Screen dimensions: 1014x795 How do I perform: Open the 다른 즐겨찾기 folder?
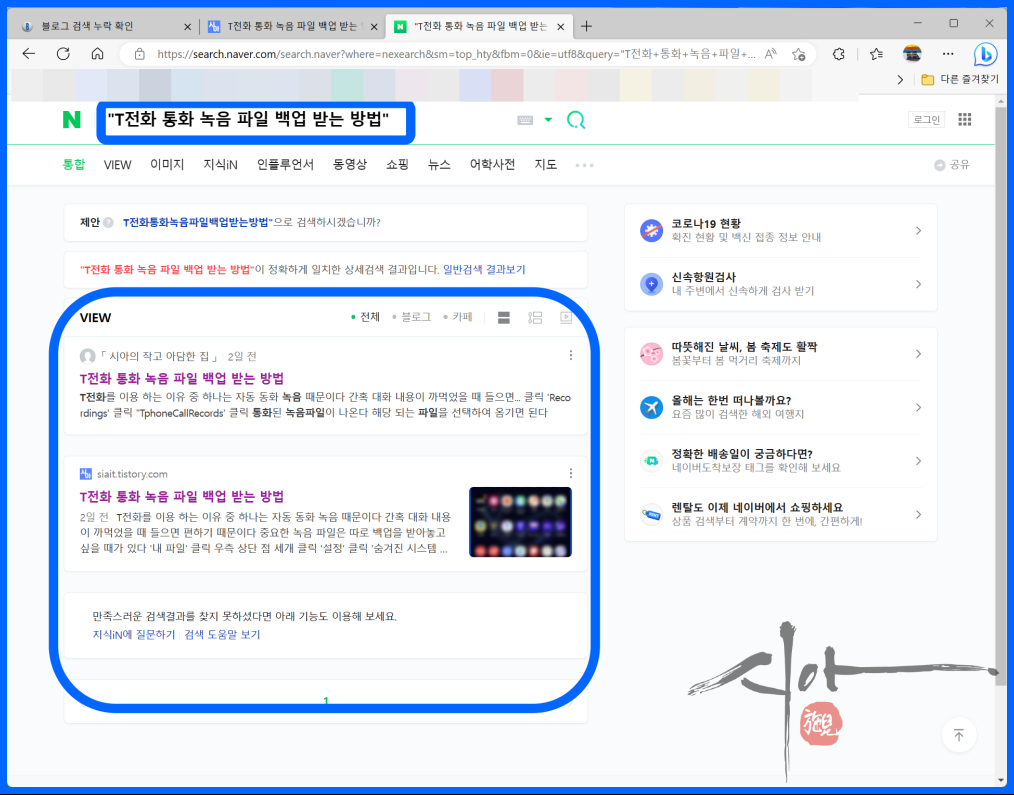click(959, 79)
